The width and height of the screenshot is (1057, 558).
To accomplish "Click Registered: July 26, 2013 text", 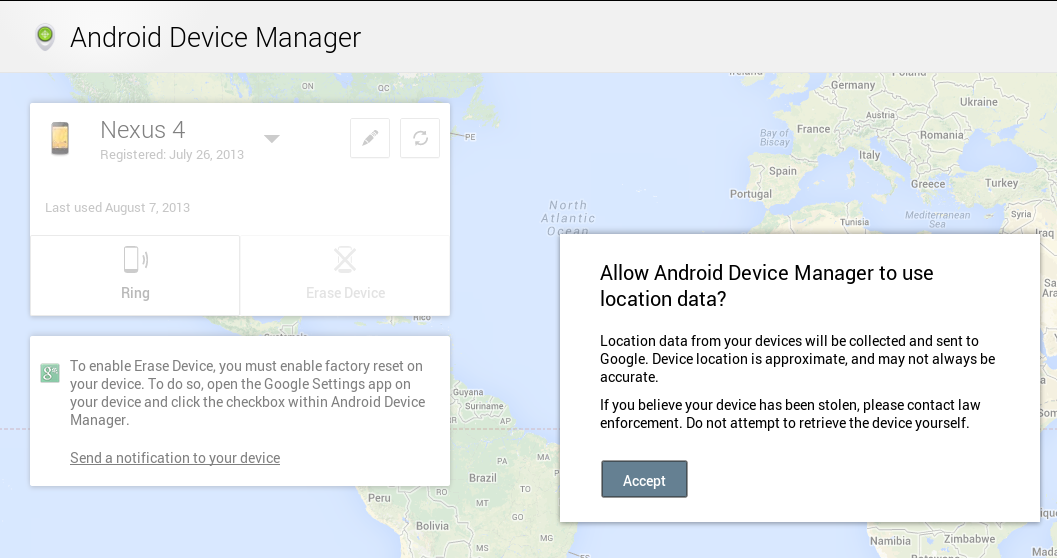I will point(172,154).
